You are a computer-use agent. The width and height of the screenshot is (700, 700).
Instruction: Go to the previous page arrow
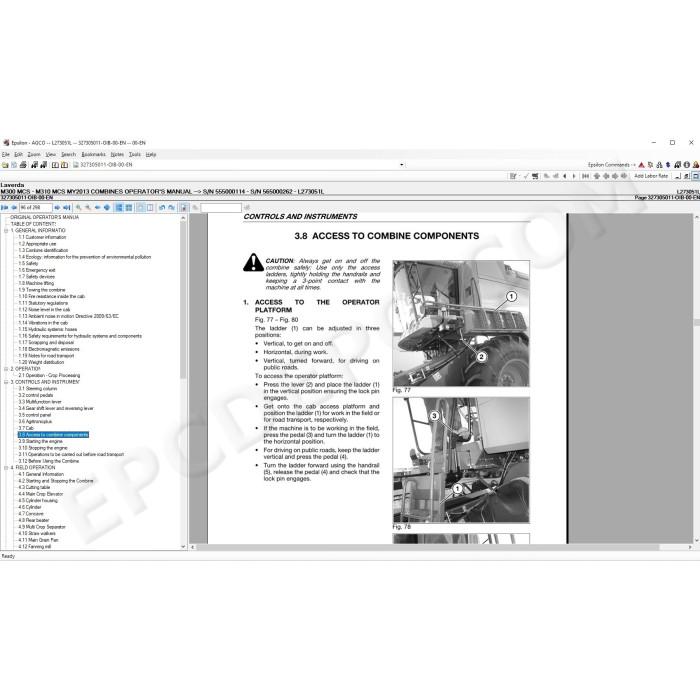point(14,208)
